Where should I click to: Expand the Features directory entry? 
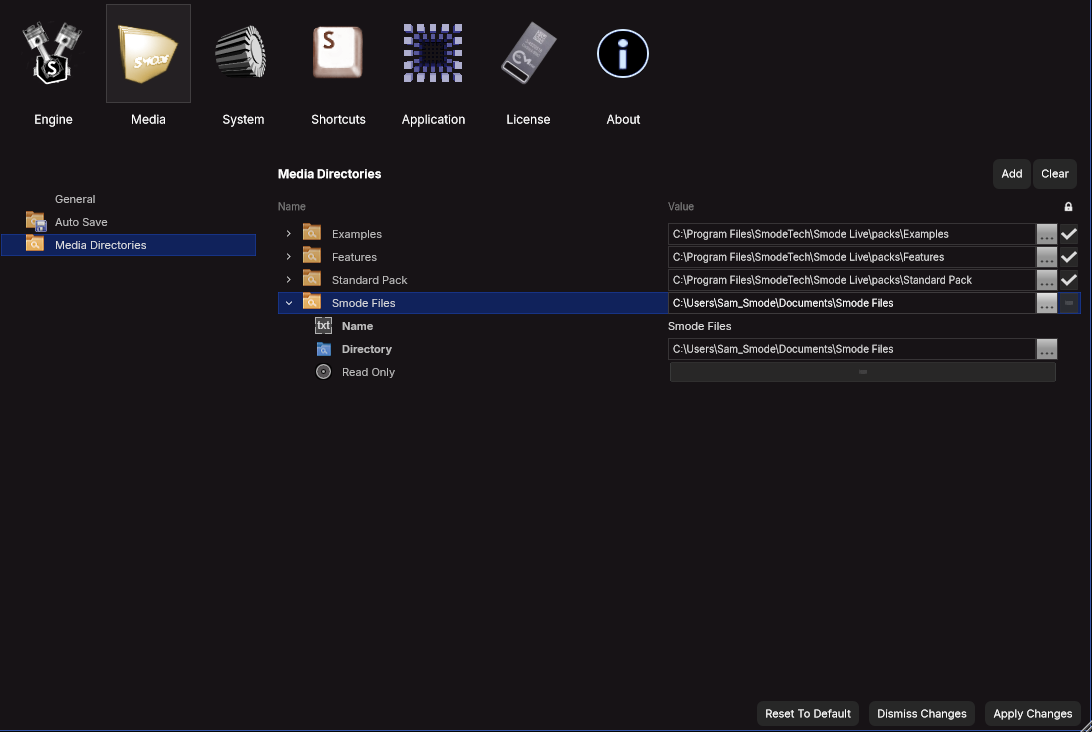click(x=288, y=256)
